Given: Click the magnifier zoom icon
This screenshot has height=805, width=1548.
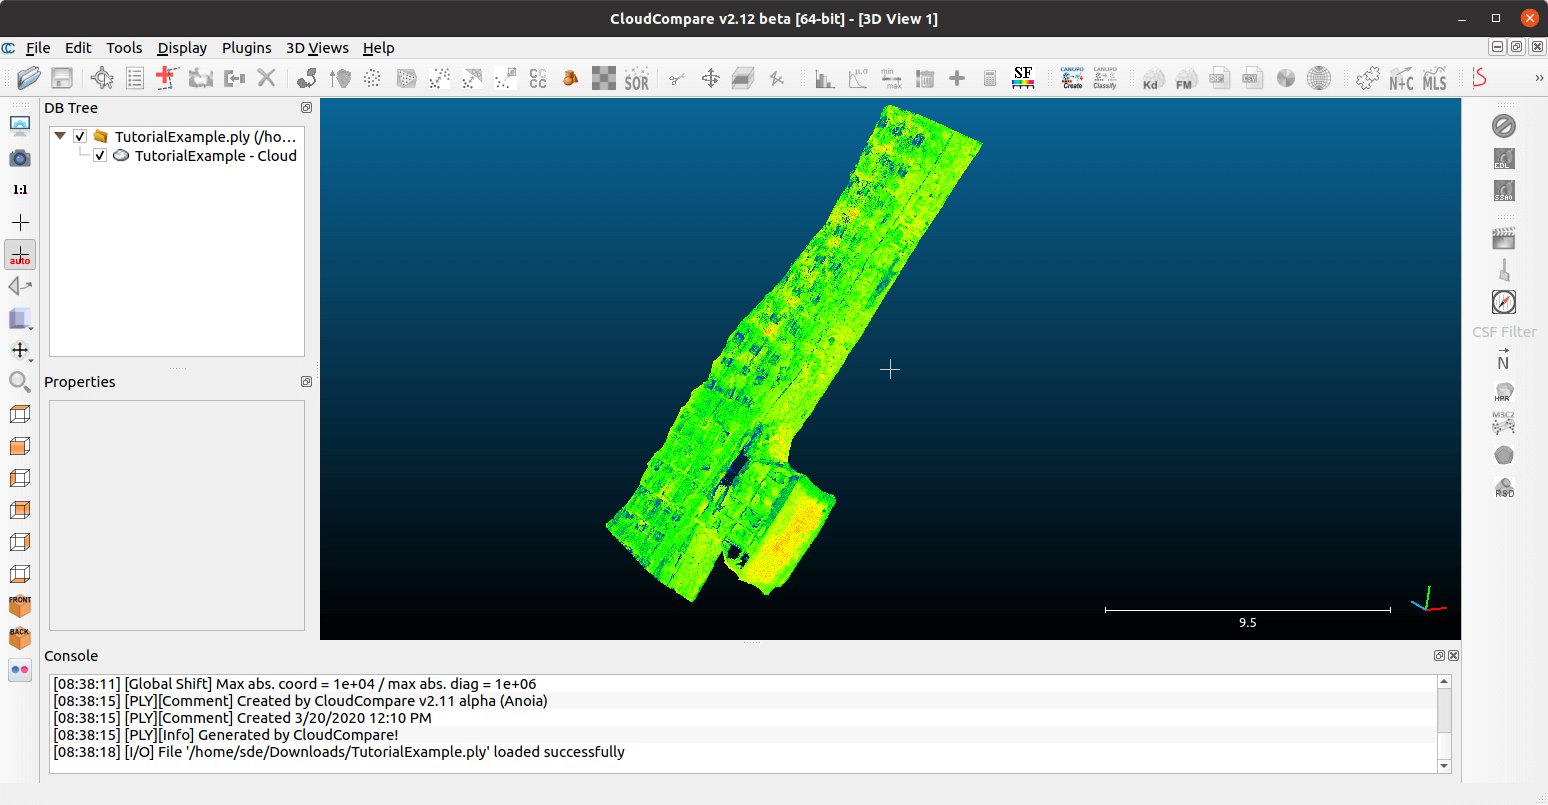Looking at the screenshot, I should pos(20,382).
